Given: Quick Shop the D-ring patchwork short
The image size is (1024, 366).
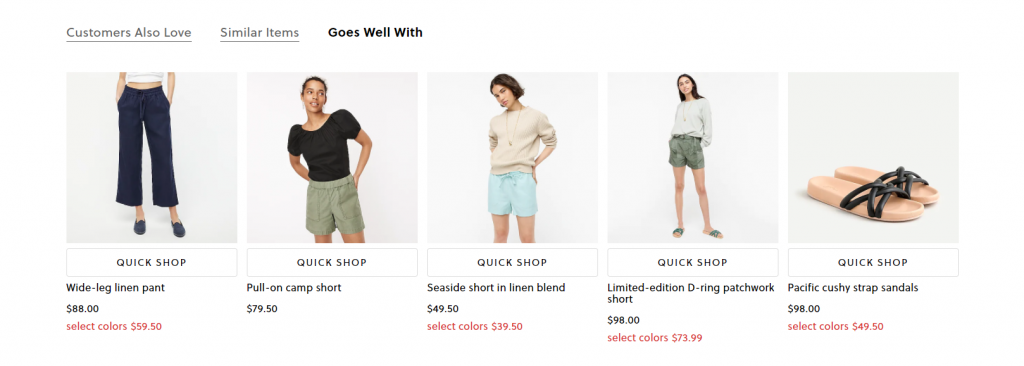Looking at the screenshot, I should 692,263.
